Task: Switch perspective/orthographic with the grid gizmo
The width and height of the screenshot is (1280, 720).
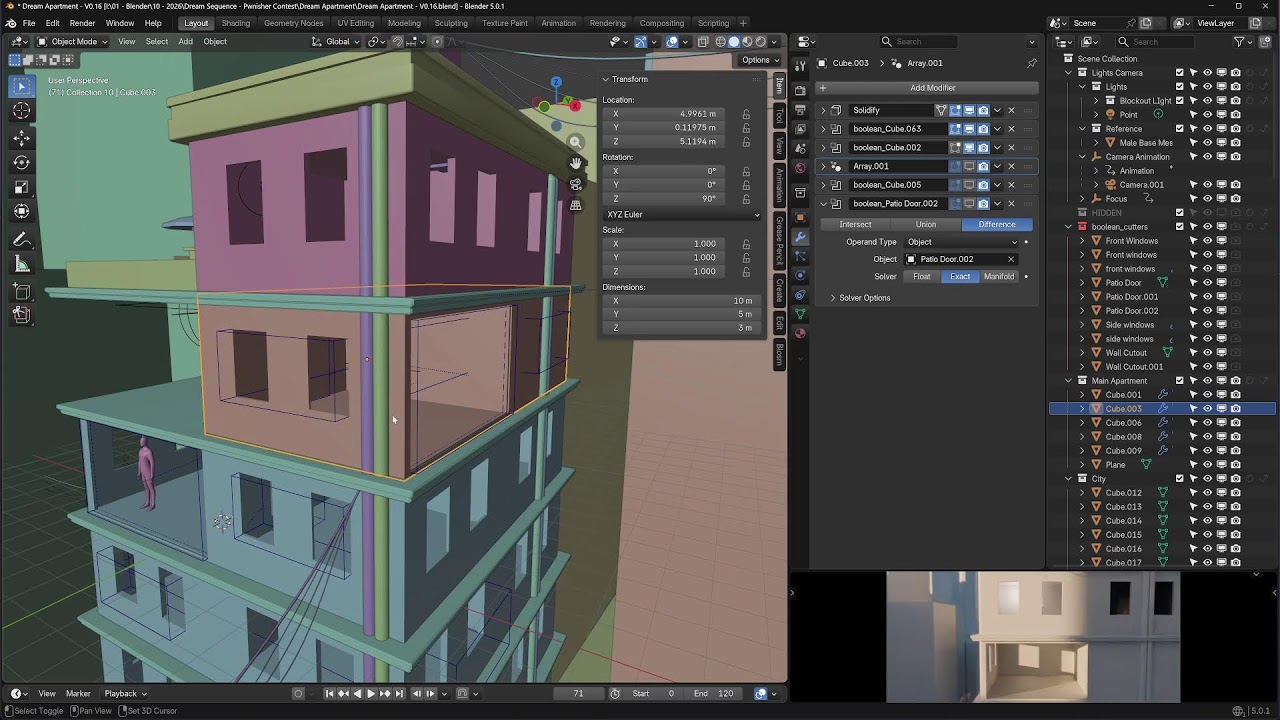Action: pos(575,205)
